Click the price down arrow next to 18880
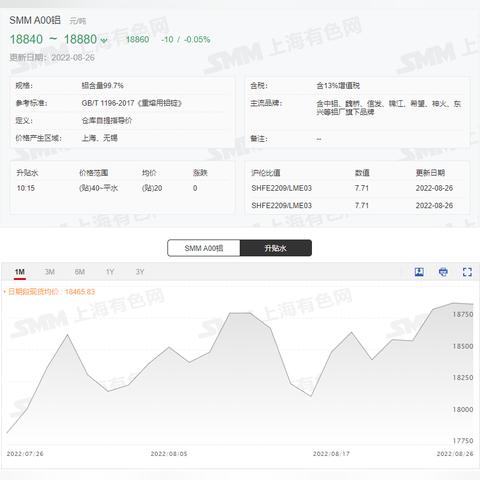The width and height of the screenshot is (480, 480). coord(104,40)
